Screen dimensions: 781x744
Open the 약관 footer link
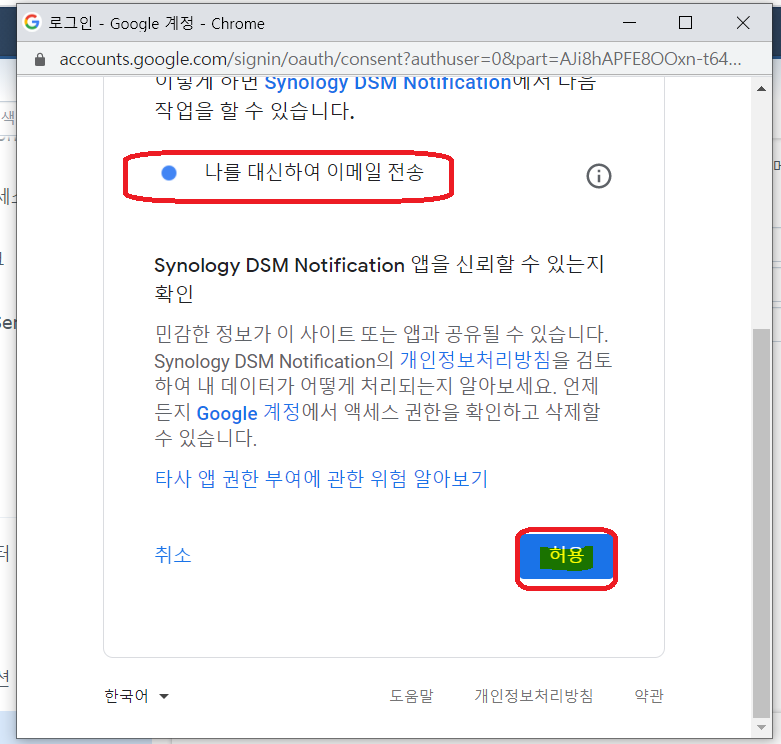pyautogui.click(x=649, y=696)
